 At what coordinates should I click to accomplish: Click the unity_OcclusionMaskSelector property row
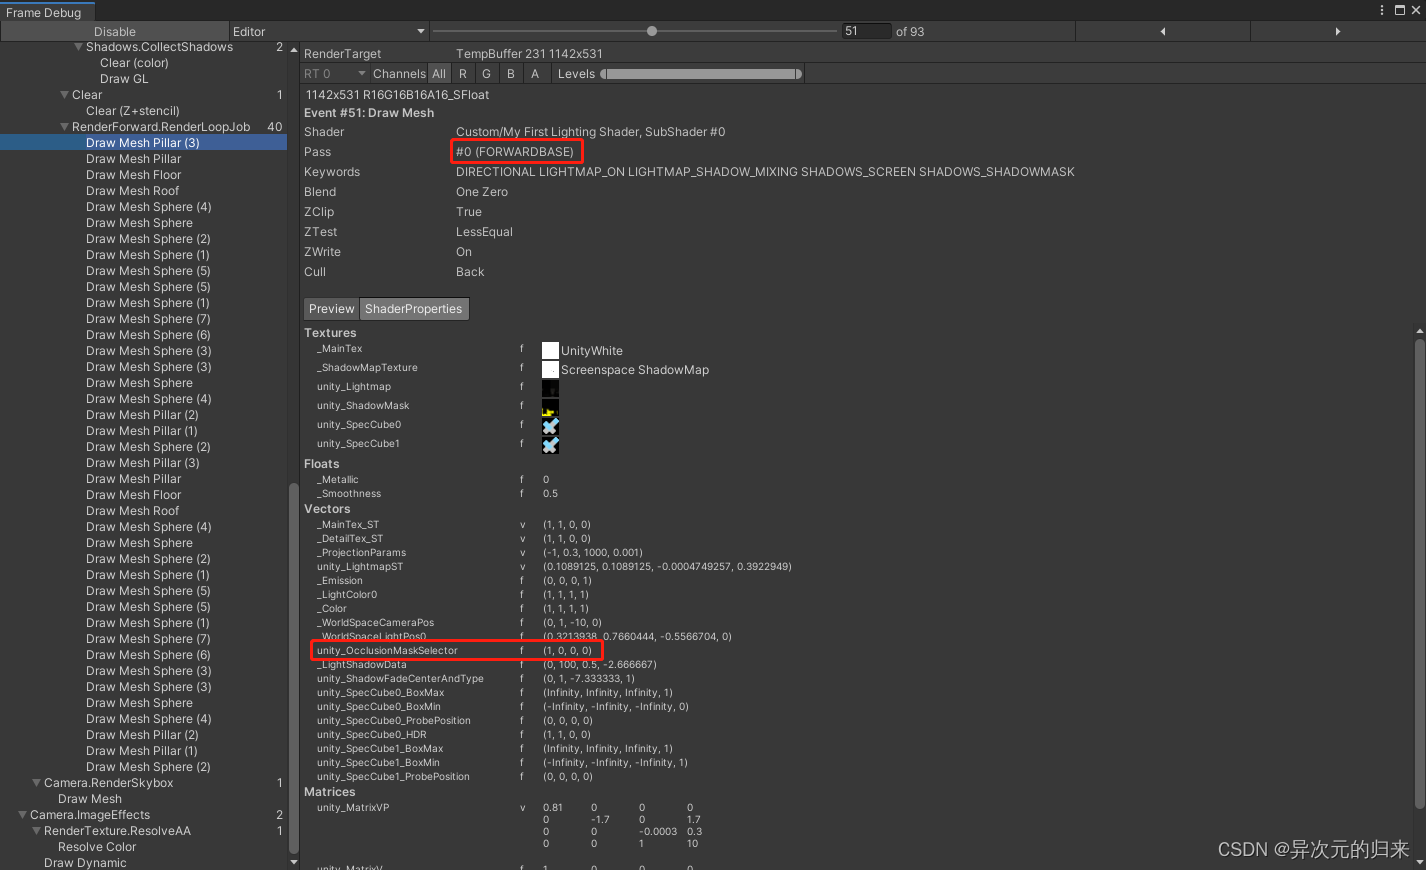pyautogui.click(x=455, y=651)
